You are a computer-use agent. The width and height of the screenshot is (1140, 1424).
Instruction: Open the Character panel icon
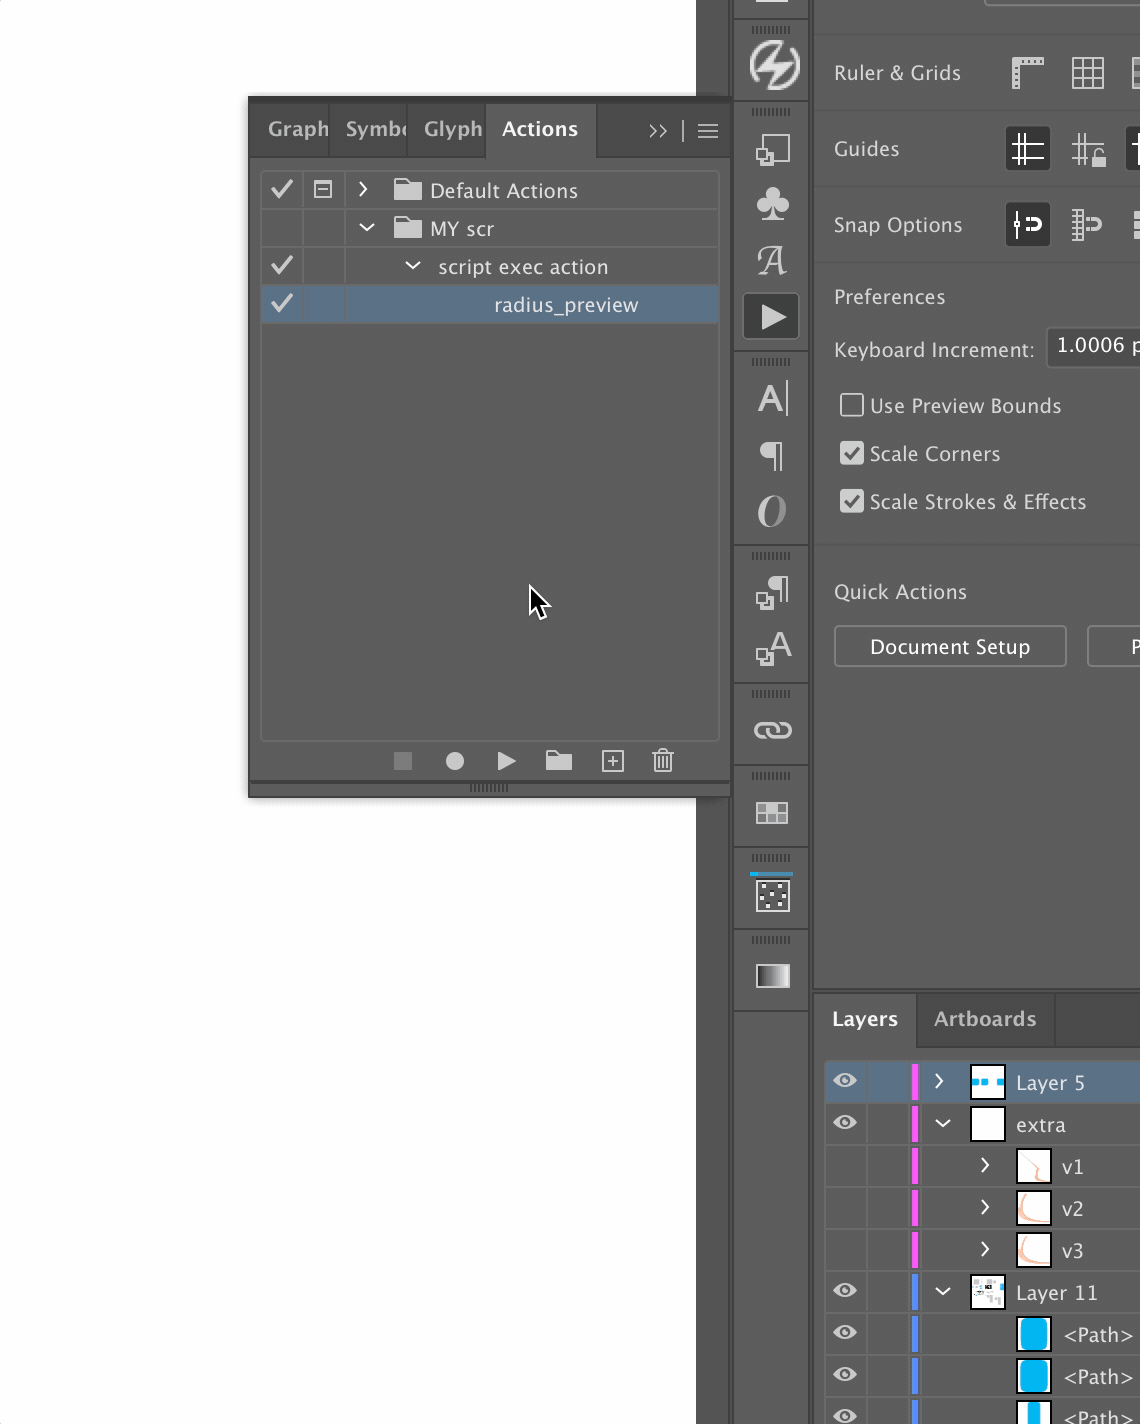[773, 399]
